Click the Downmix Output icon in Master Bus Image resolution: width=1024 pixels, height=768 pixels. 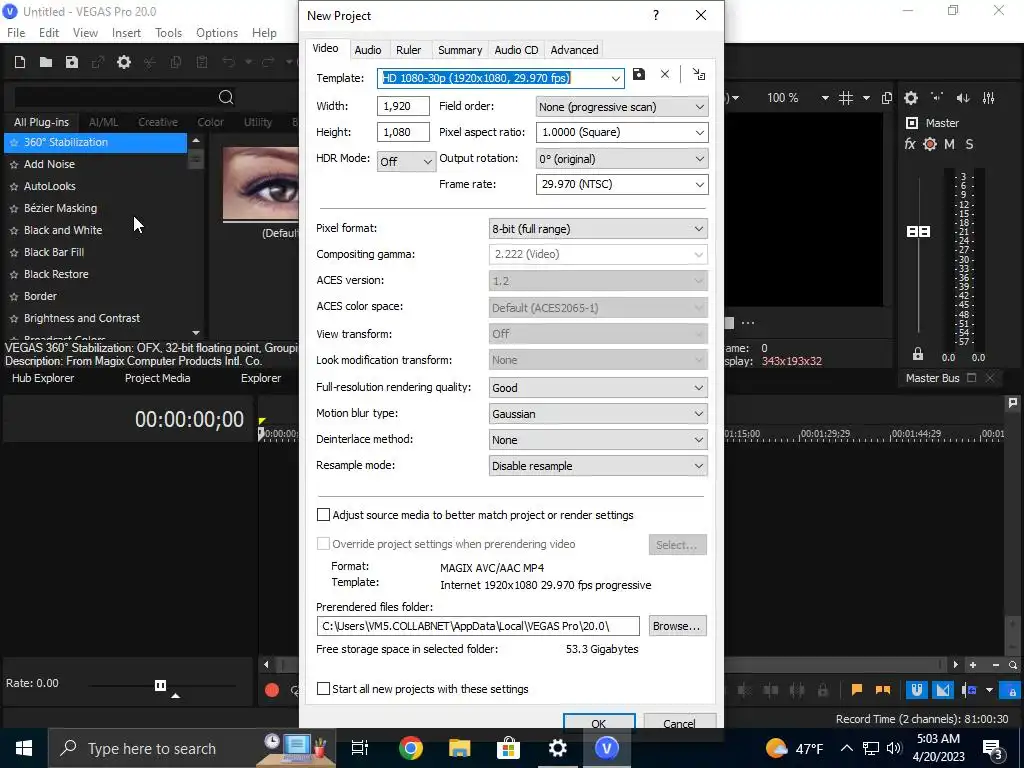pos(937,98)
